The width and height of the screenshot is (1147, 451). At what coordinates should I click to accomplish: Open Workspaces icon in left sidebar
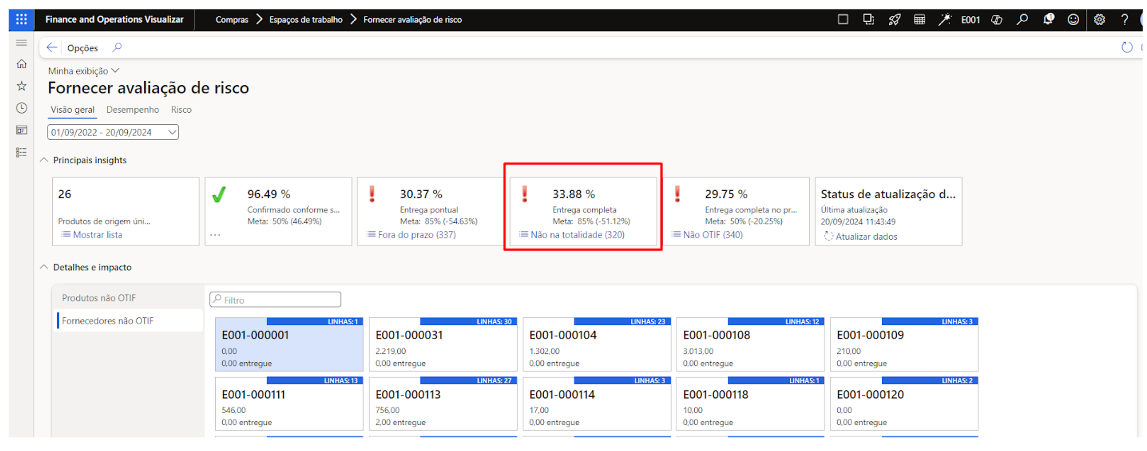(21, 130)
